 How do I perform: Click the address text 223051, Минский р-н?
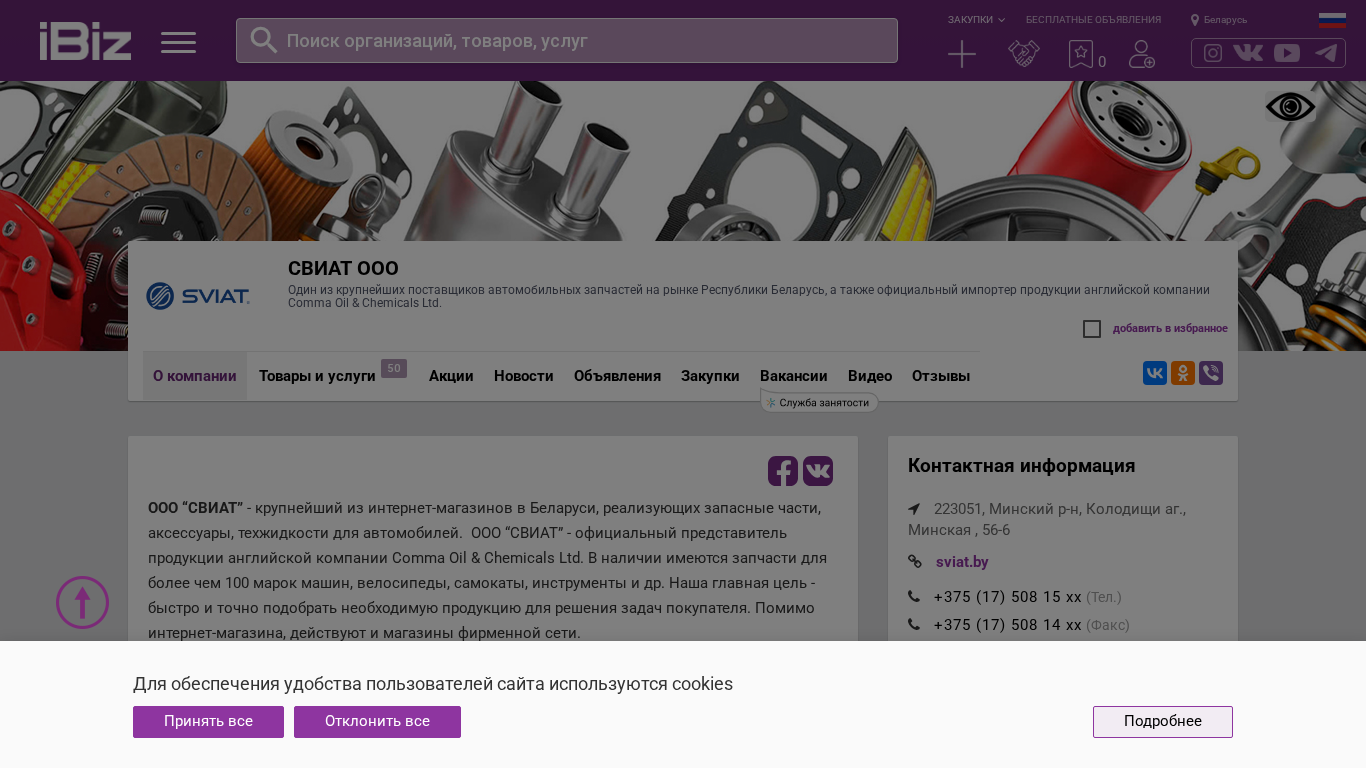[x=1047, y=519]
